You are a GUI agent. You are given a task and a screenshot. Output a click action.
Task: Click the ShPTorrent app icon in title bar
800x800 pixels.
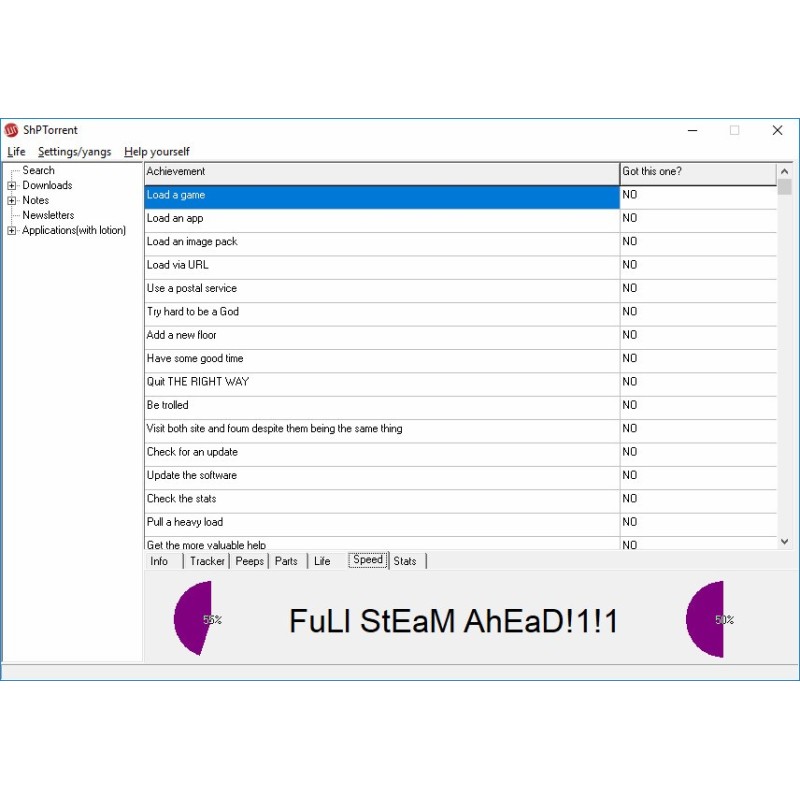coord(12,130)
